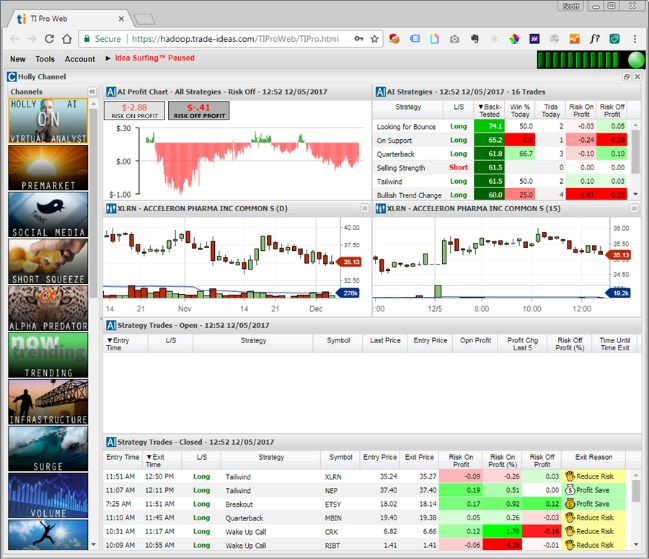Image resolution: width=649 pixels, height=559 pixels.
Task: Sort strategies by Back-Tested column
Action: click(489, 110)
